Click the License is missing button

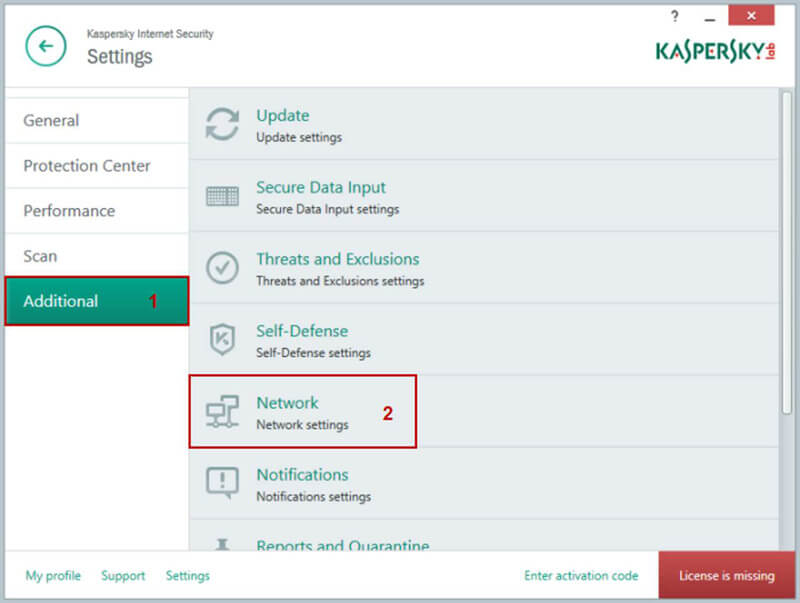(727, 575)
